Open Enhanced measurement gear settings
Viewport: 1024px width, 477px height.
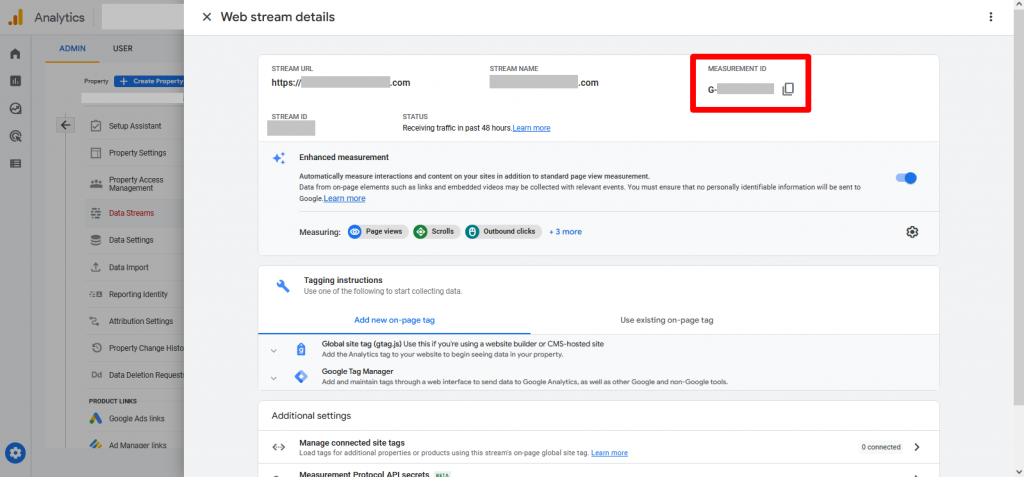tap(912, 232)
